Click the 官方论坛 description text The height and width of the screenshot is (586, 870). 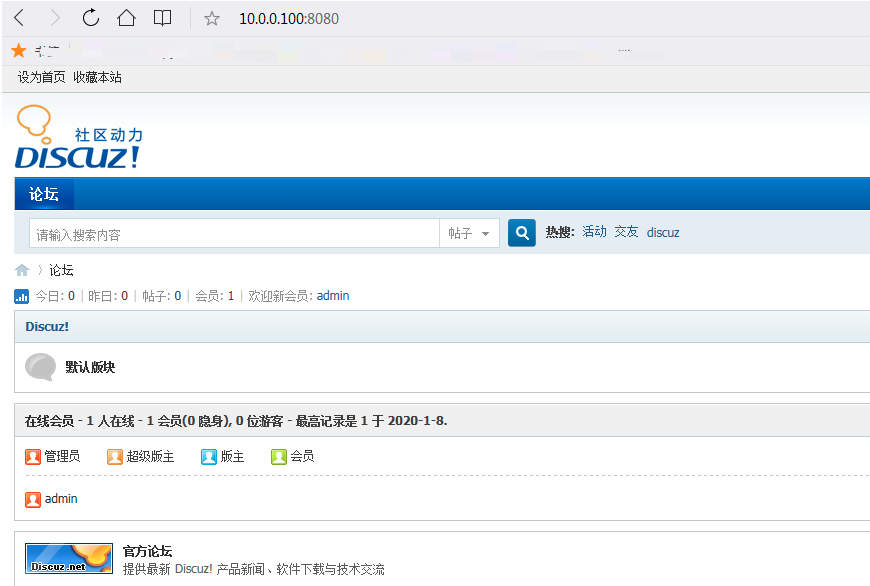tap(254, 569)
